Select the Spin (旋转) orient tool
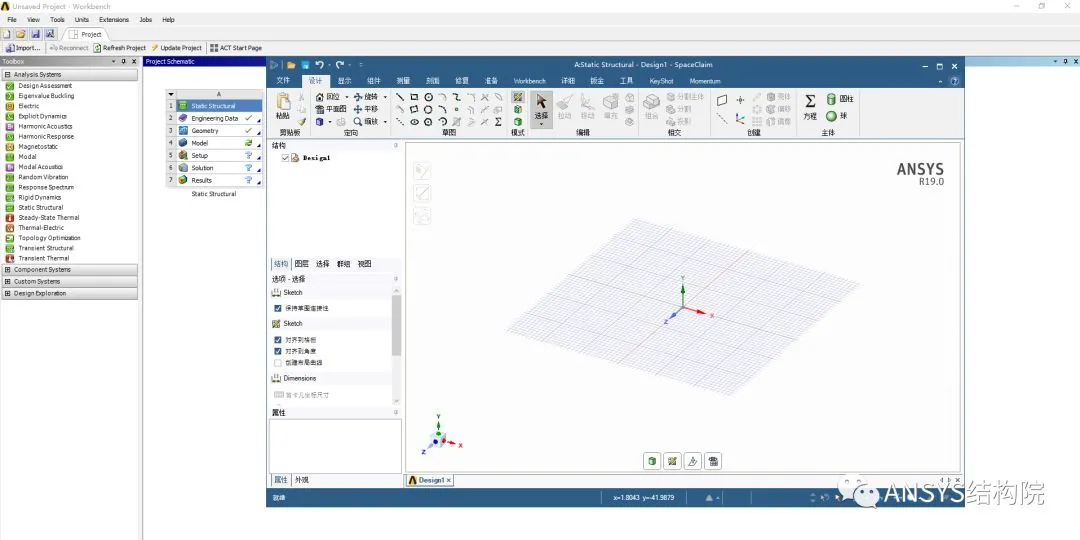This screenshot has height=540, width=1080. click(x=366, y=97)
